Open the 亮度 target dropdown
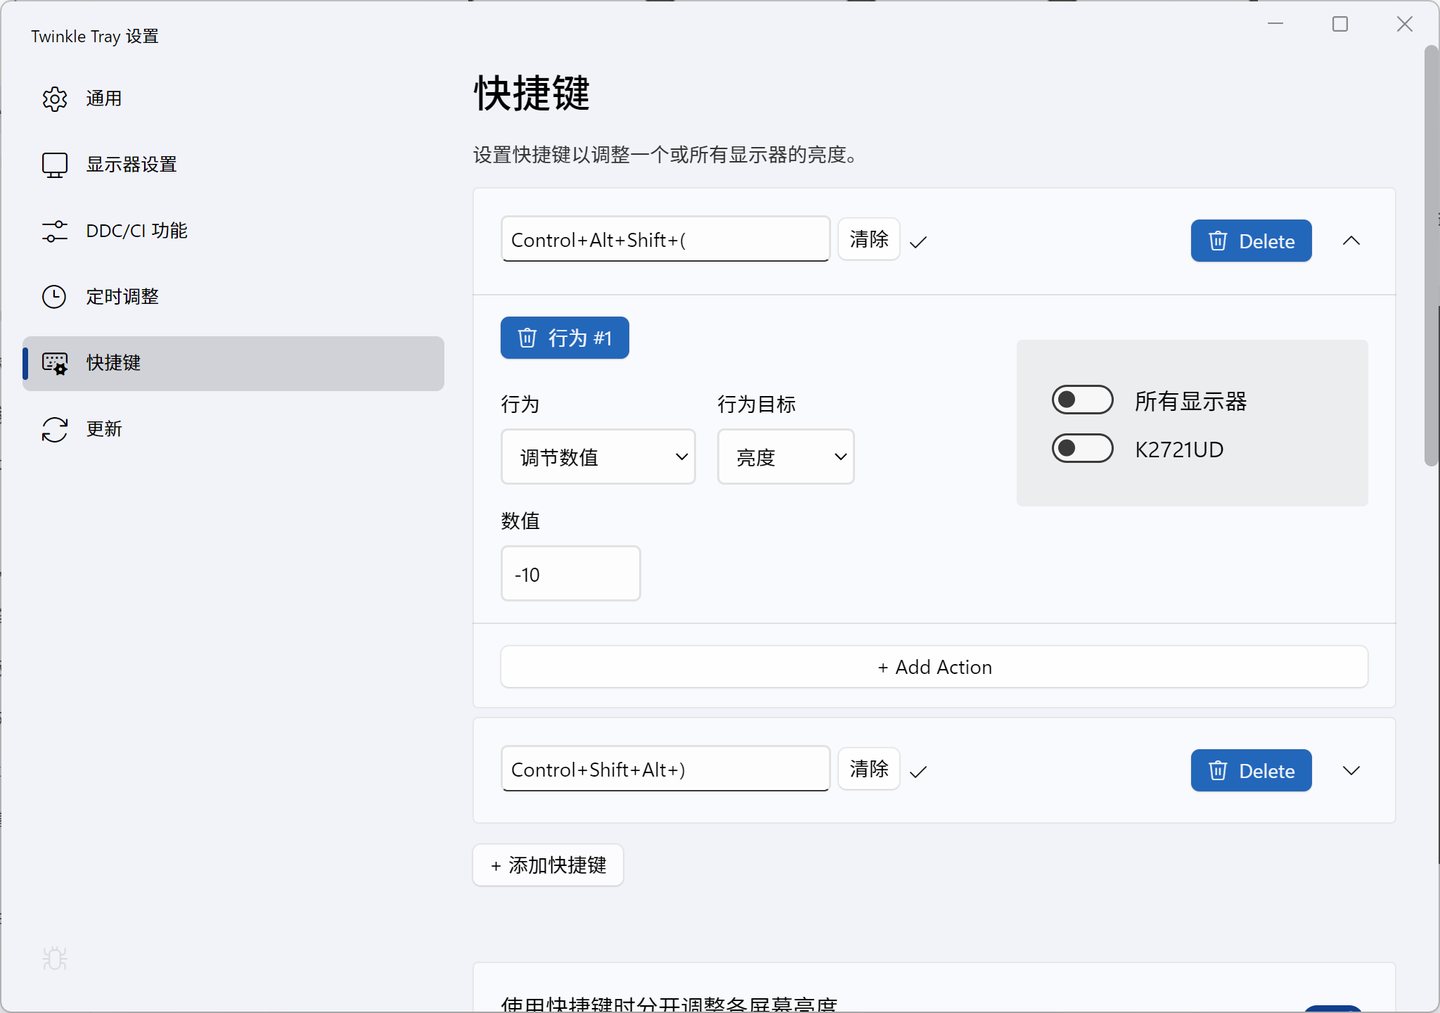This screenshot has height=1013, width=1440. click(x=785, y=456)
